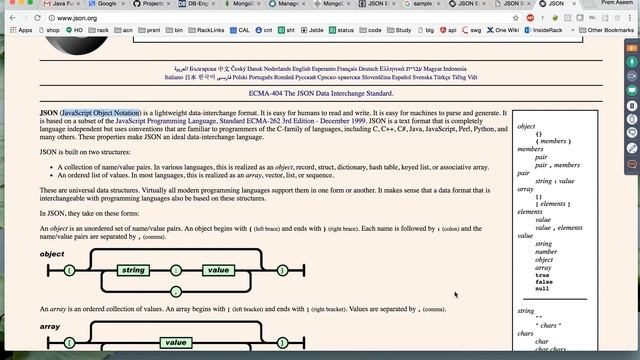The height and width of the screenshot is (360, 640).
Task: Switch to the Google tab
Action: (x=107, y=4)
